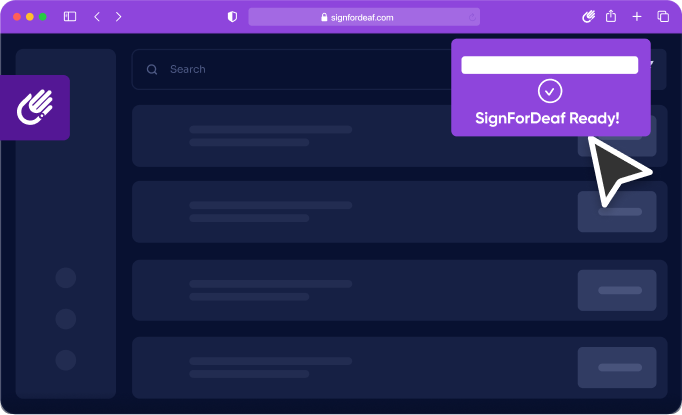Viewport: 682px width, 415px height.
Task: Open a new tab with plus icon
Action: (x=637, y=17)
